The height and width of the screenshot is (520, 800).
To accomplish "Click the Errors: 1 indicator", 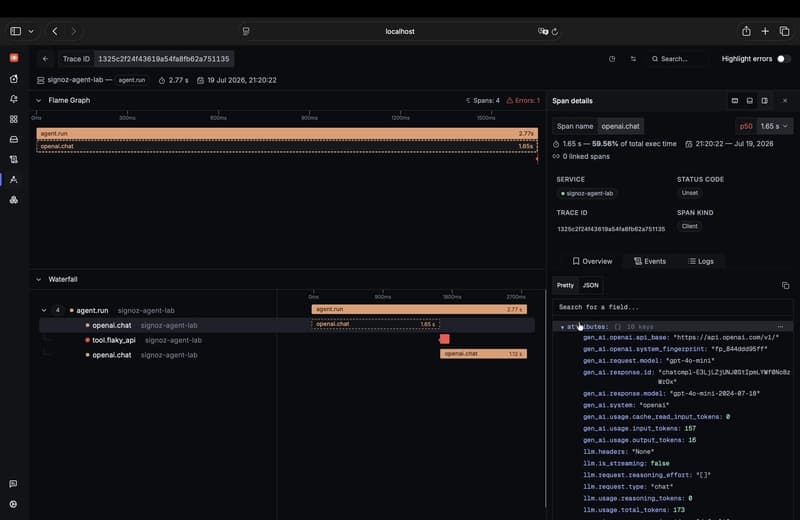I will 523,101.
